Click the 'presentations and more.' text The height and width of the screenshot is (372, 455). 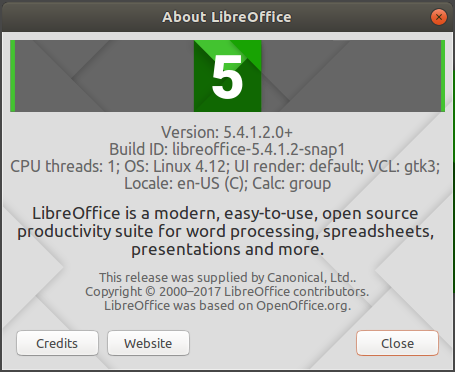(x=227, y=249)
